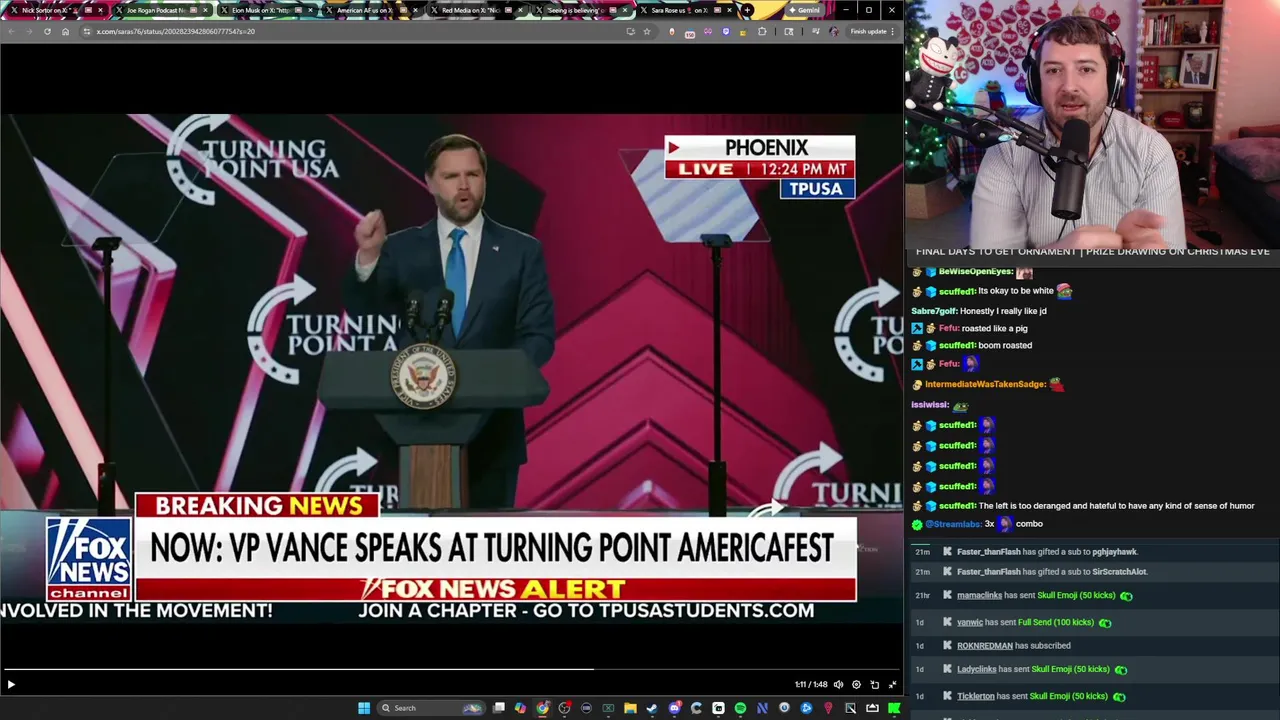Open the Excel icon in the taskbar

coord(608,708)
